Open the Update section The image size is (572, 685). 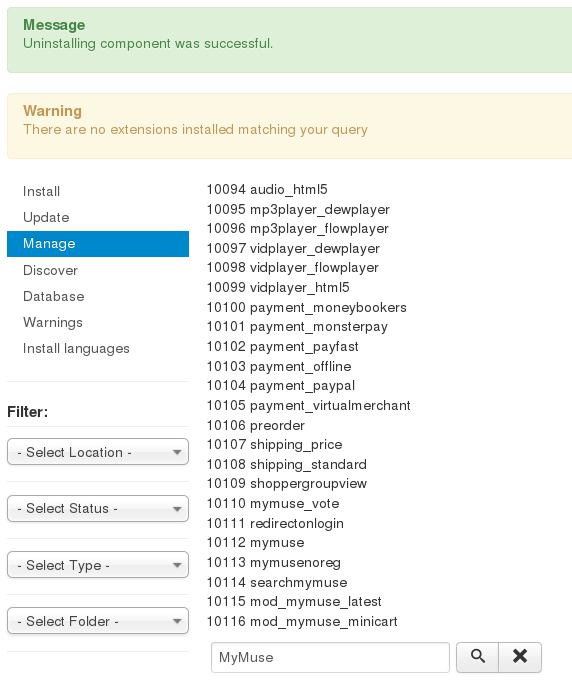tap(46, 218)
